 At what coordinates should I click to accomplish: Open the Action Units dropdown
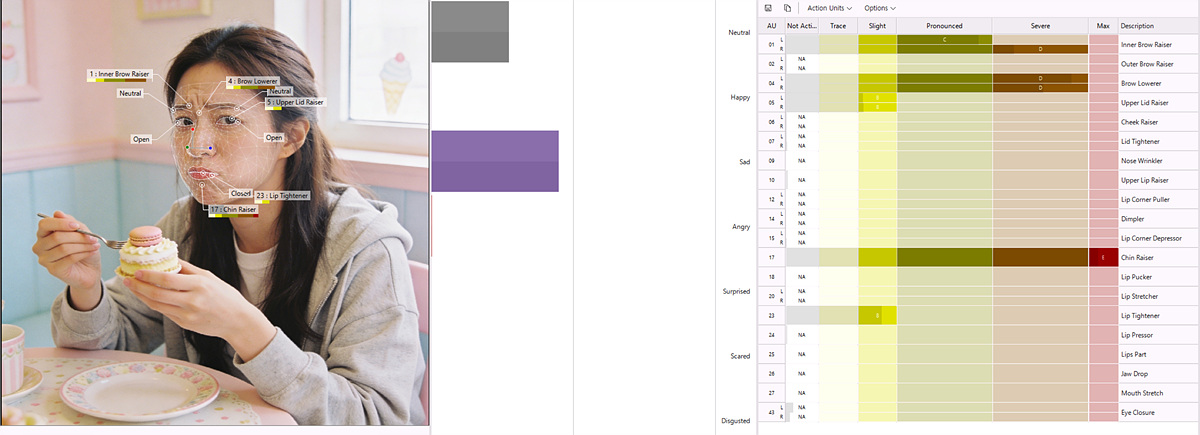(827, 8)
